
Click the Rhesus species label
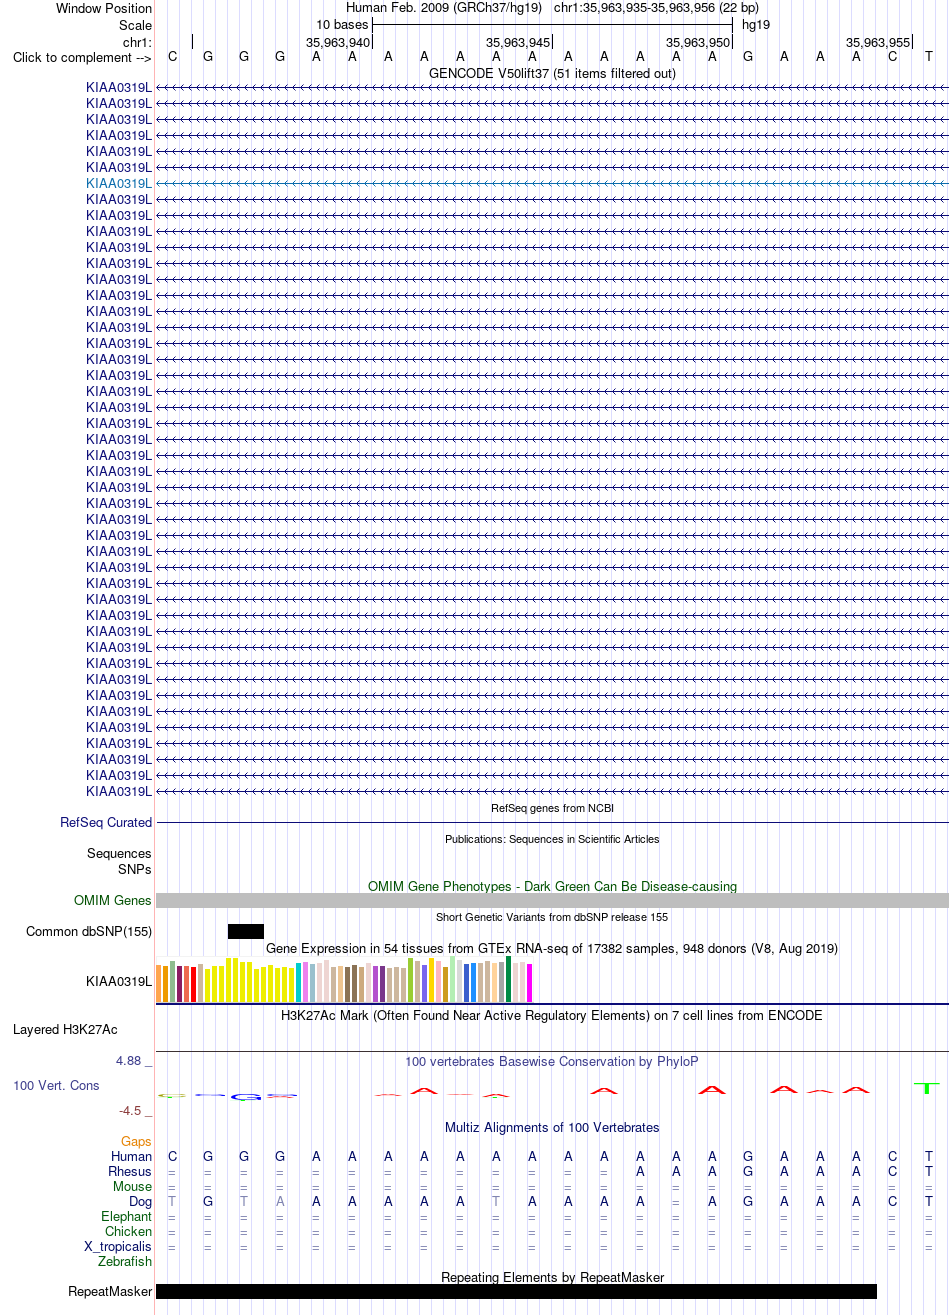pyautogui.click(x=131, y=1171)
